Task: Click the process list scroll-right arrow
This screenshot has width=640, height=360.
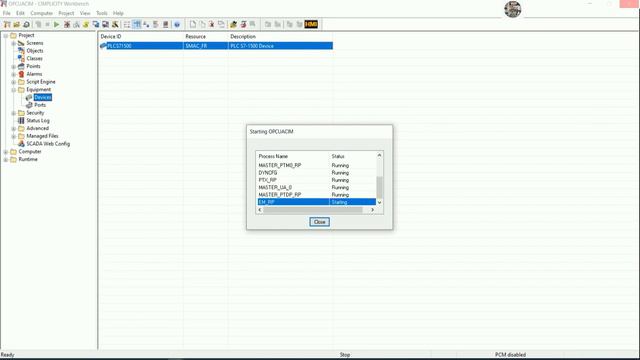Action: point(372,210)
